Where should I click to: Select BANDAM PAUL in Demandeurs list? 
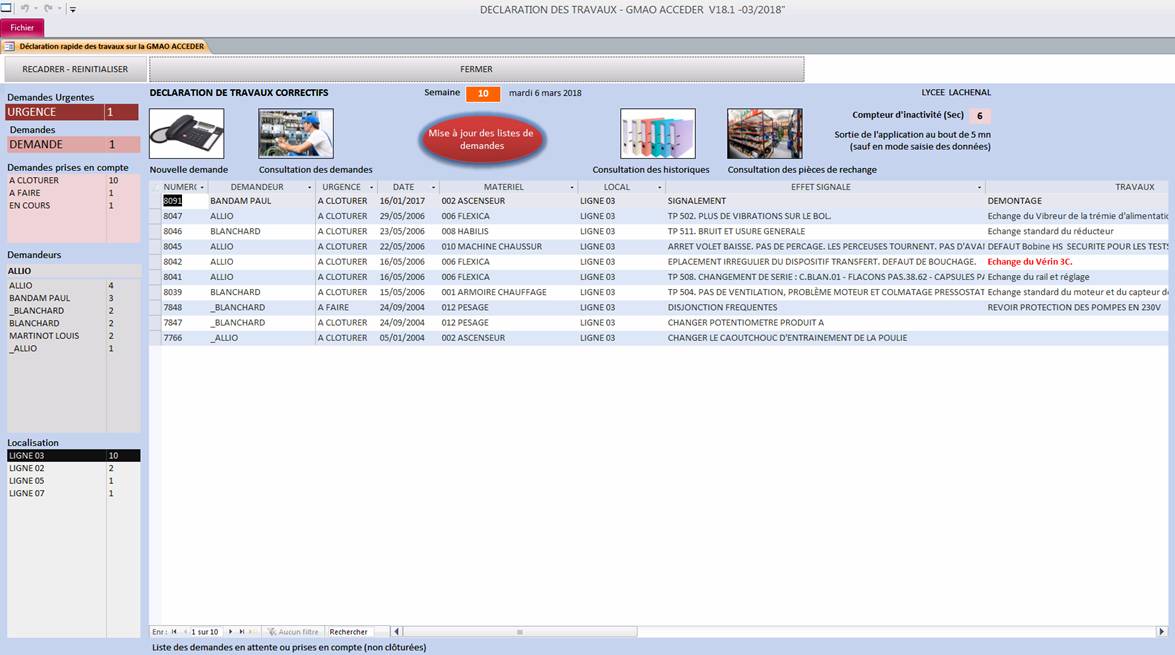point(73,298)
